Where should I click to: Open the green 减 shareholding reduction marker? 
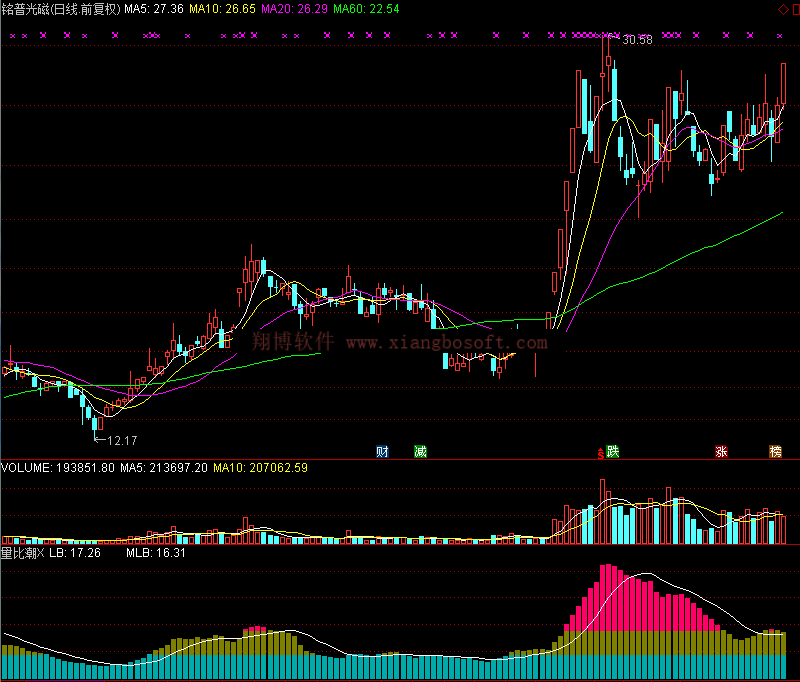coord(421,451)
